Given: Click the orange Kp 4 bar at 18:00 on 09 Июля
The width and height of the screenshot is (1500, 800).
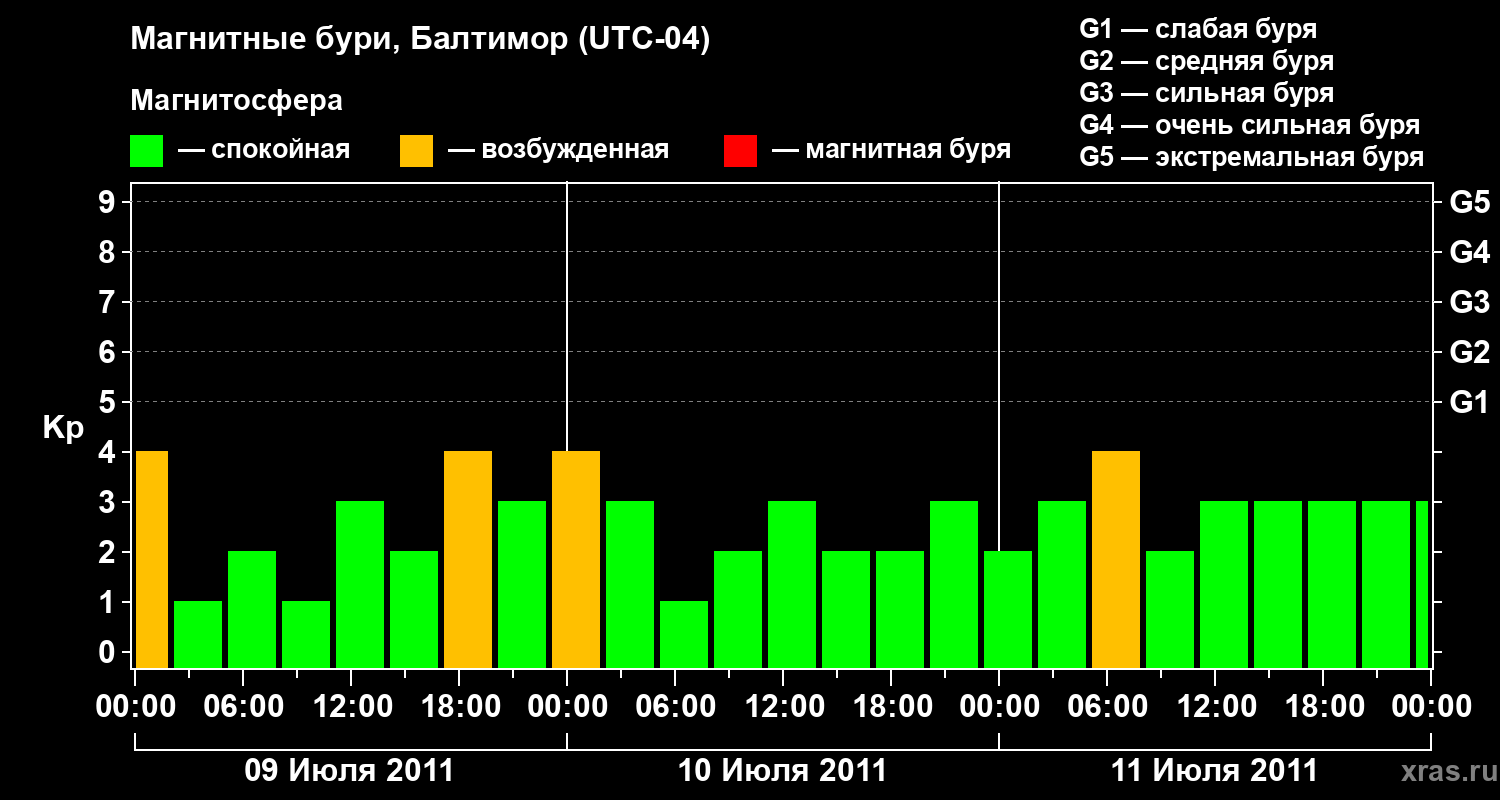Looking at the screenshot, I should point(468,559).
